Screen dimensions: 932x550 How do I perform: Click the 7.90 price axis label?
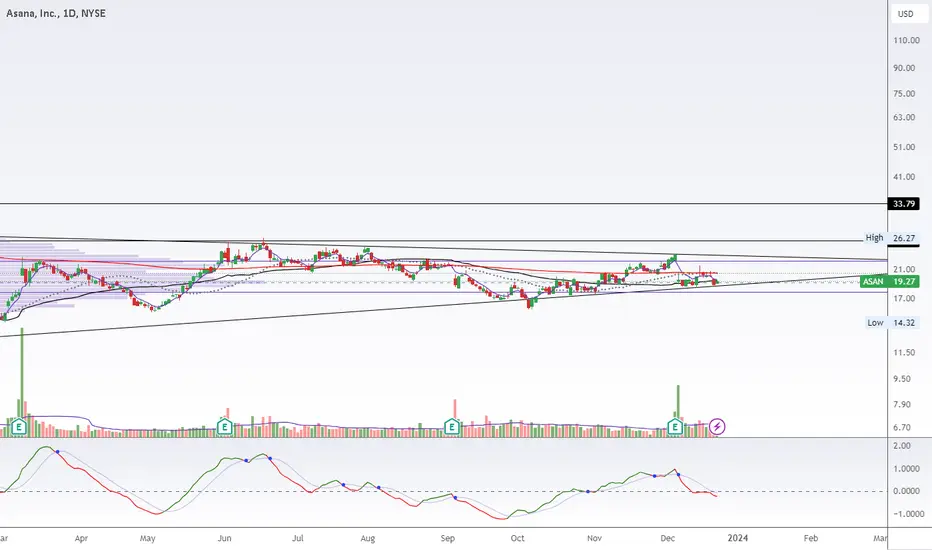click(902, 404)
